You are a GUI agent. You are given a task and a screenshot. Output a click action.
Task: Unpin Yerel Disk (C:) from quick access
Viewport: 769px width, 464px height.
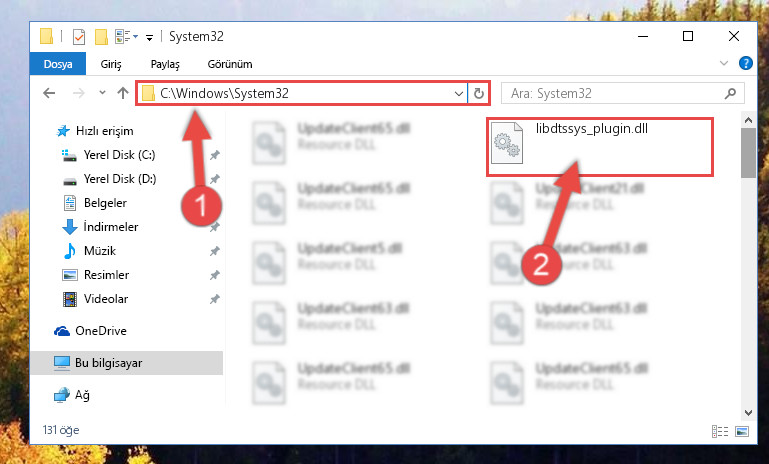(214, 155)
